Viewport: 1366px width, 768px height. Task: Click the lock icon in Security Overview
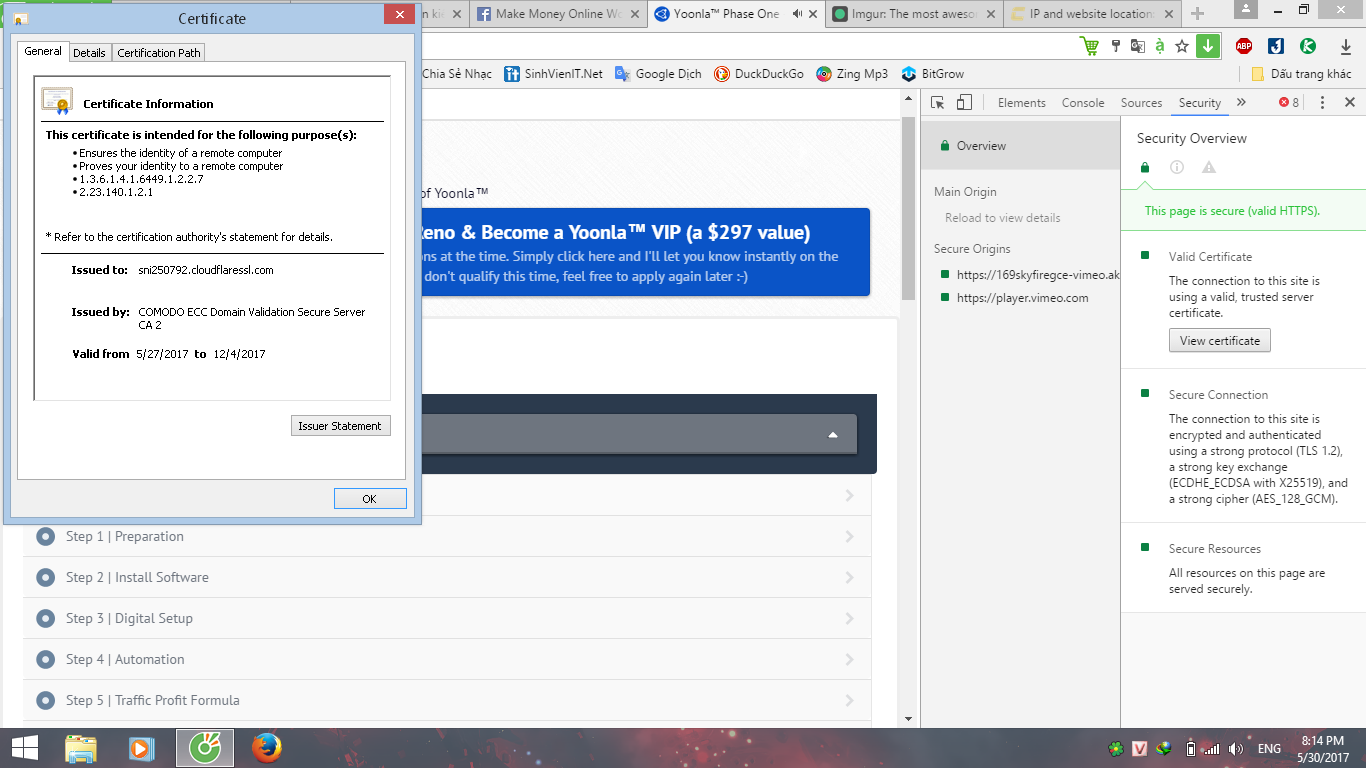[x=1145, y=168]
